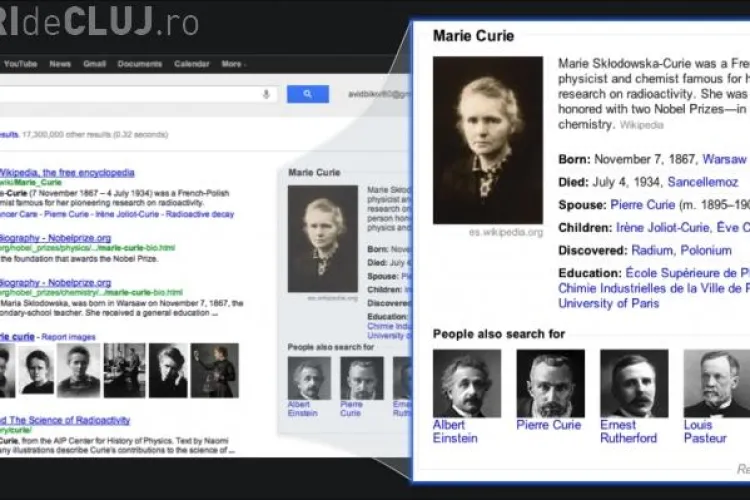
Task: Open the Radium link in the Discovered row
Action: 652,250
